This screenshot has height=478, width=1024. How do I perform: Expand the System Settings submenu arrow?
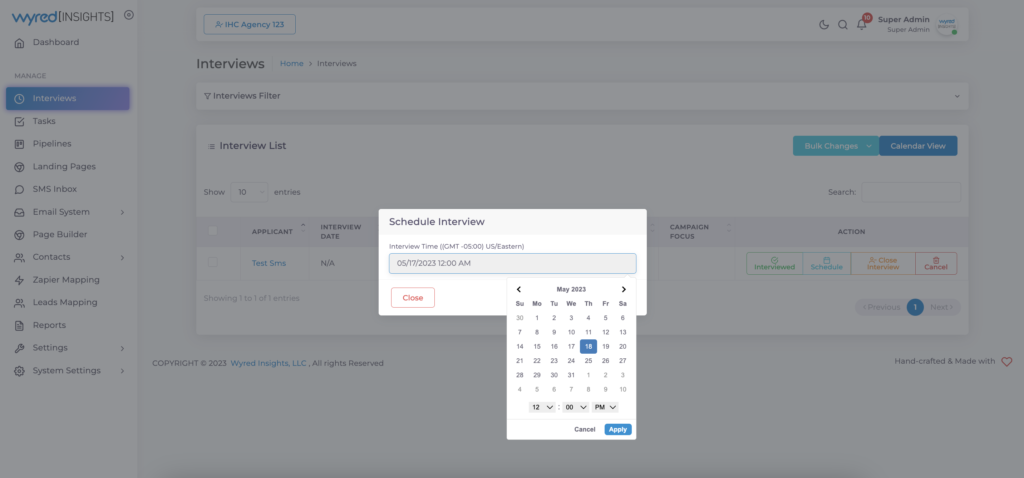pos(122,371)
